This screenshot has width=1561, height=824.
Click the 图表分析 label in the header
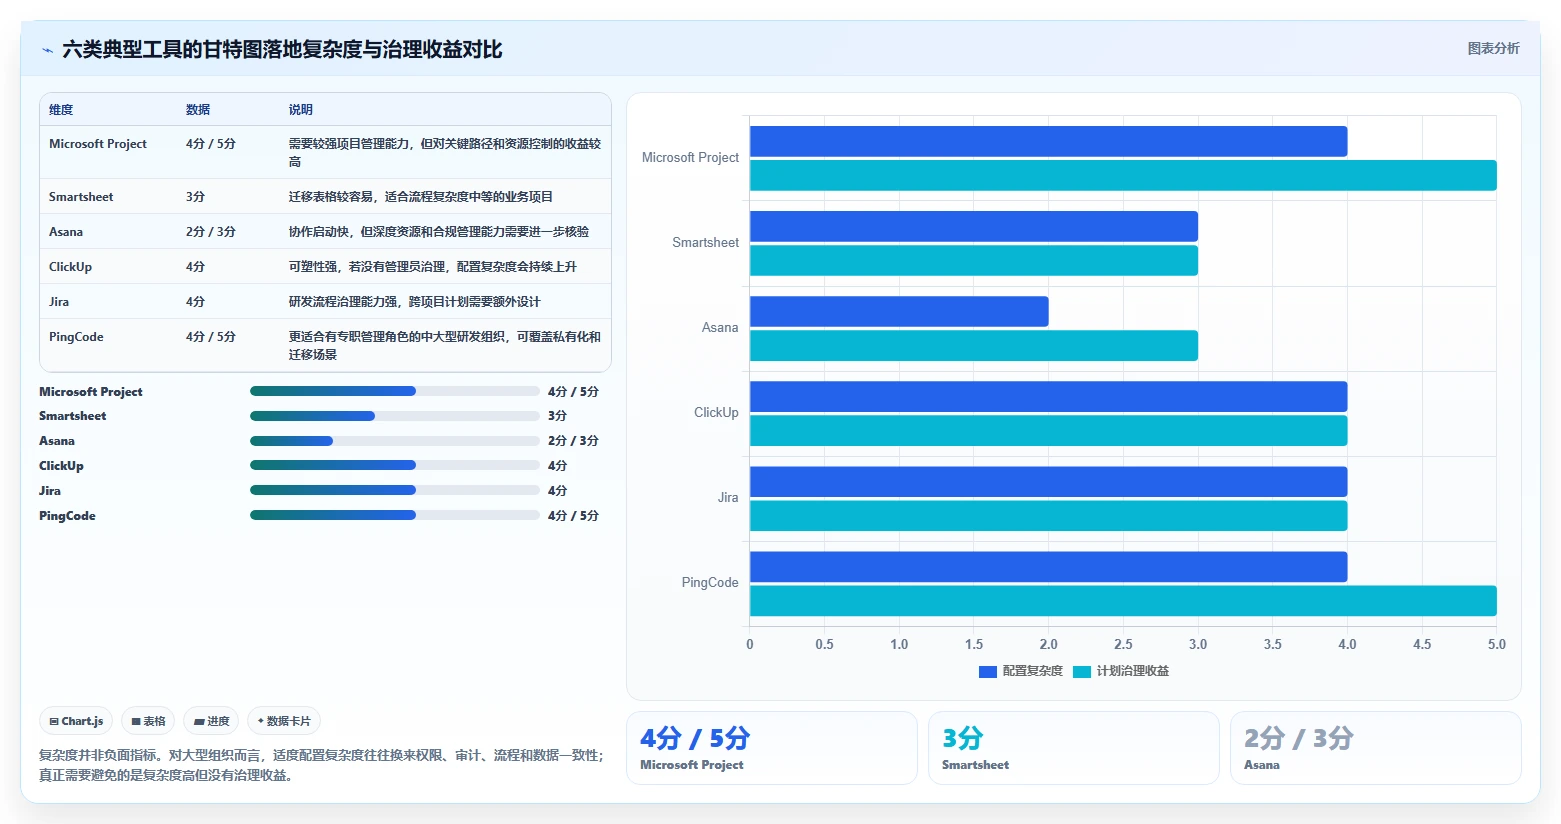click(x=1493, y=48)
